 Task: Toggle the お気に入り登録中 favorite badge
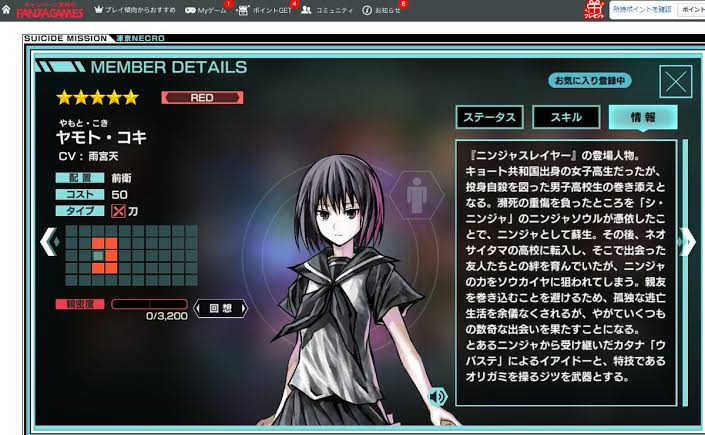591,80
